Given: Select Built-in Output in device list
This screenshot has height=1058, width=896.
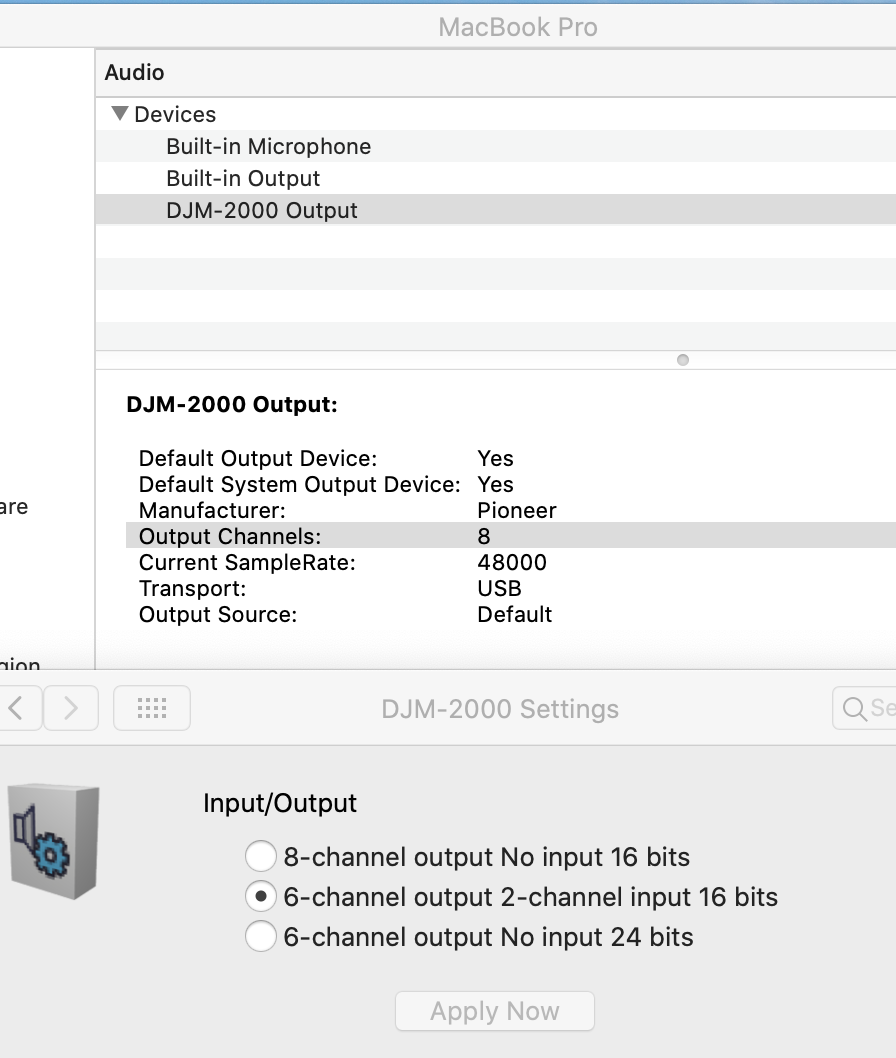Looking at the screenshot, I should [x=496, y=178].
